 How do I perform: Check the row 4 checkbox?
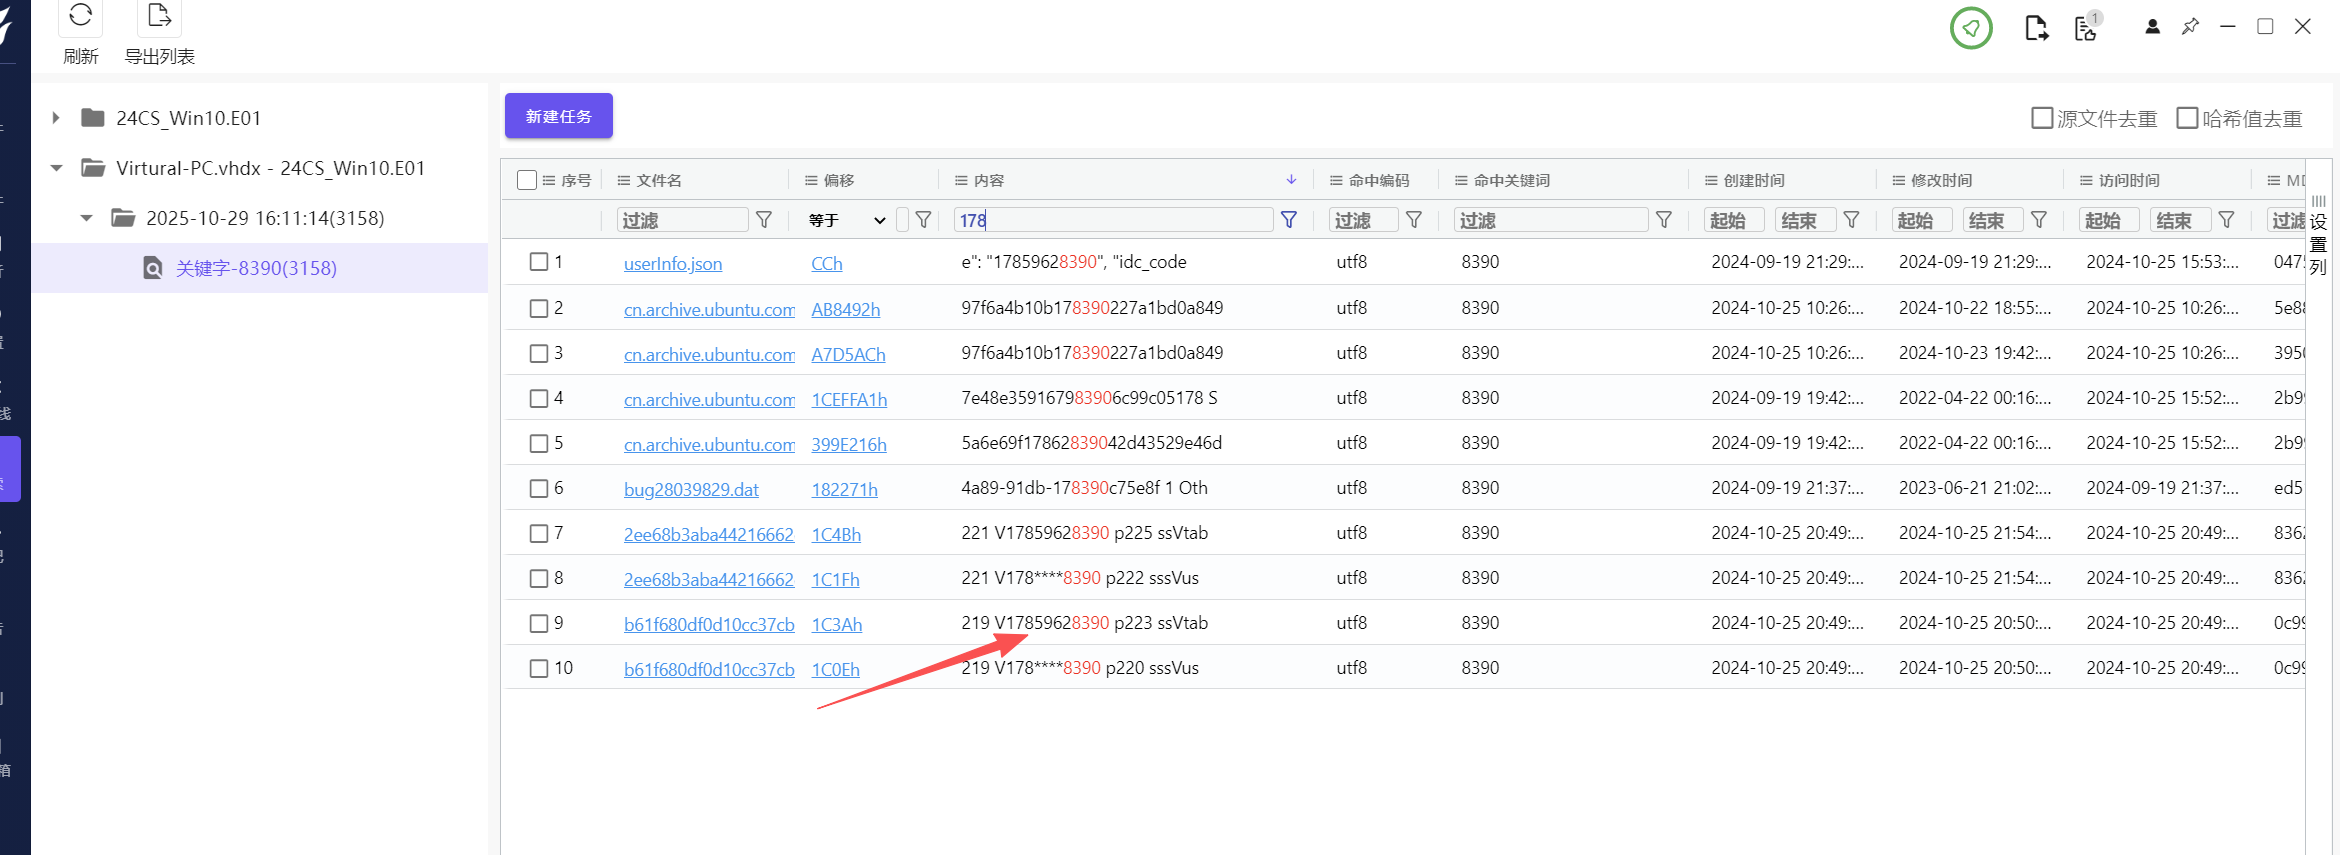tap(539, 398)
